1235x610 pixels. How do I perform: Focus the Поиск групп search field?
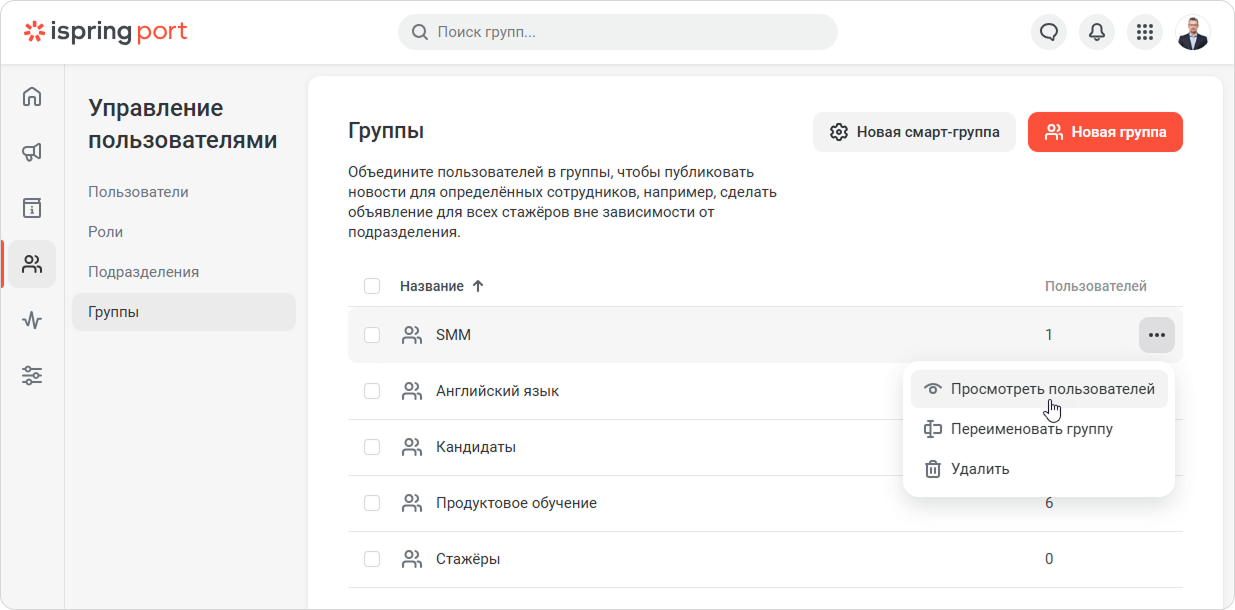pyautogui.click(x=618, y=32)
